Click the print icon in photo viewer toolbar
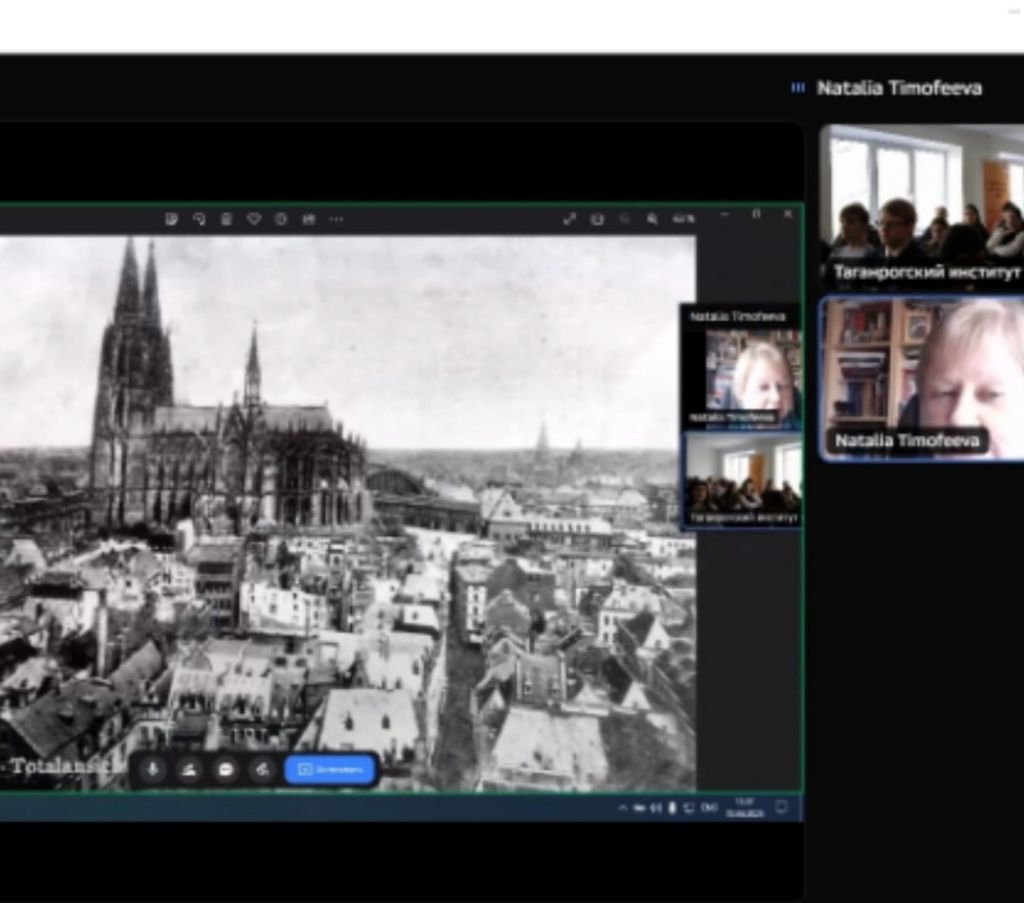The width and height of the screenshot is (1024, 903). 308,219
